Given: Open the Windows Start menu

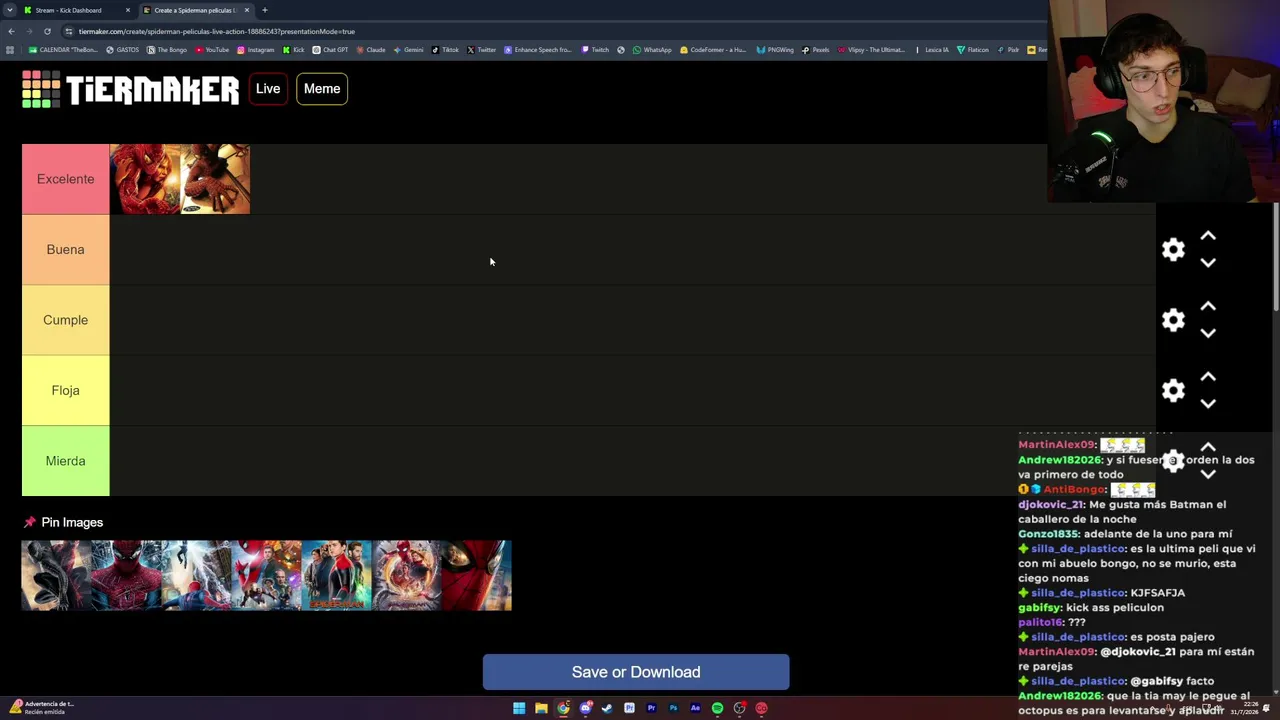Looking at the screenshot, I should click(519, 708).
